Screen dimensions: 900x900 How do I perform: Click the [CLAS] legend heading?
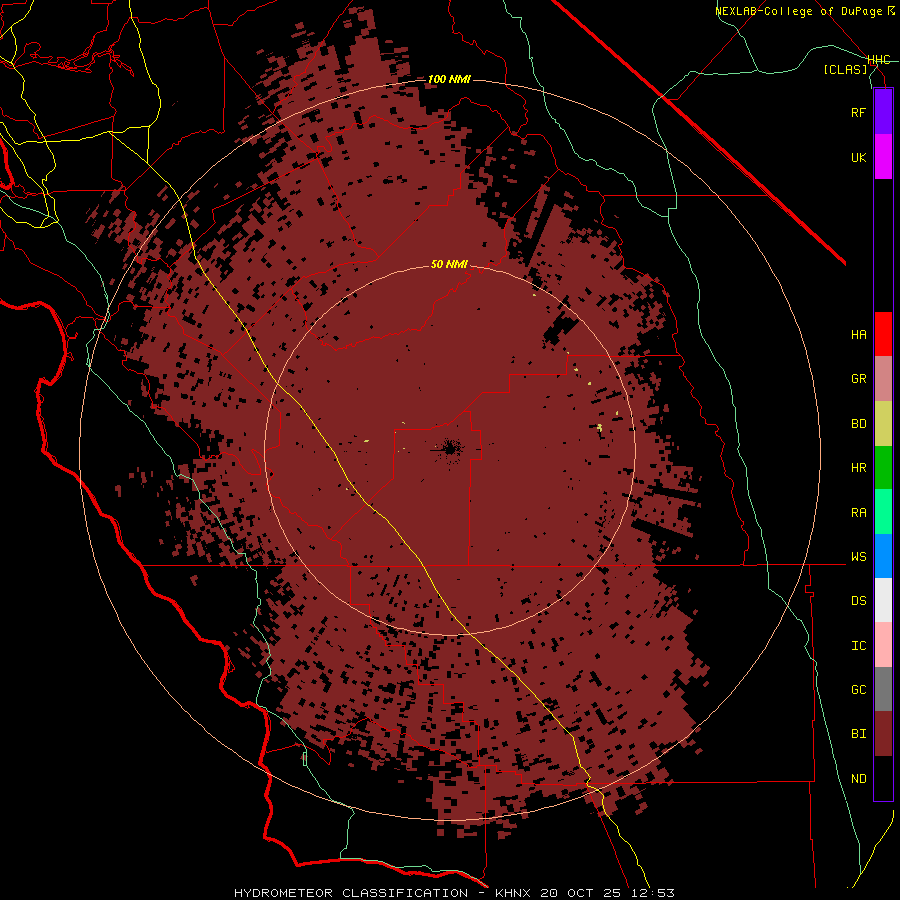coord(845,70)
